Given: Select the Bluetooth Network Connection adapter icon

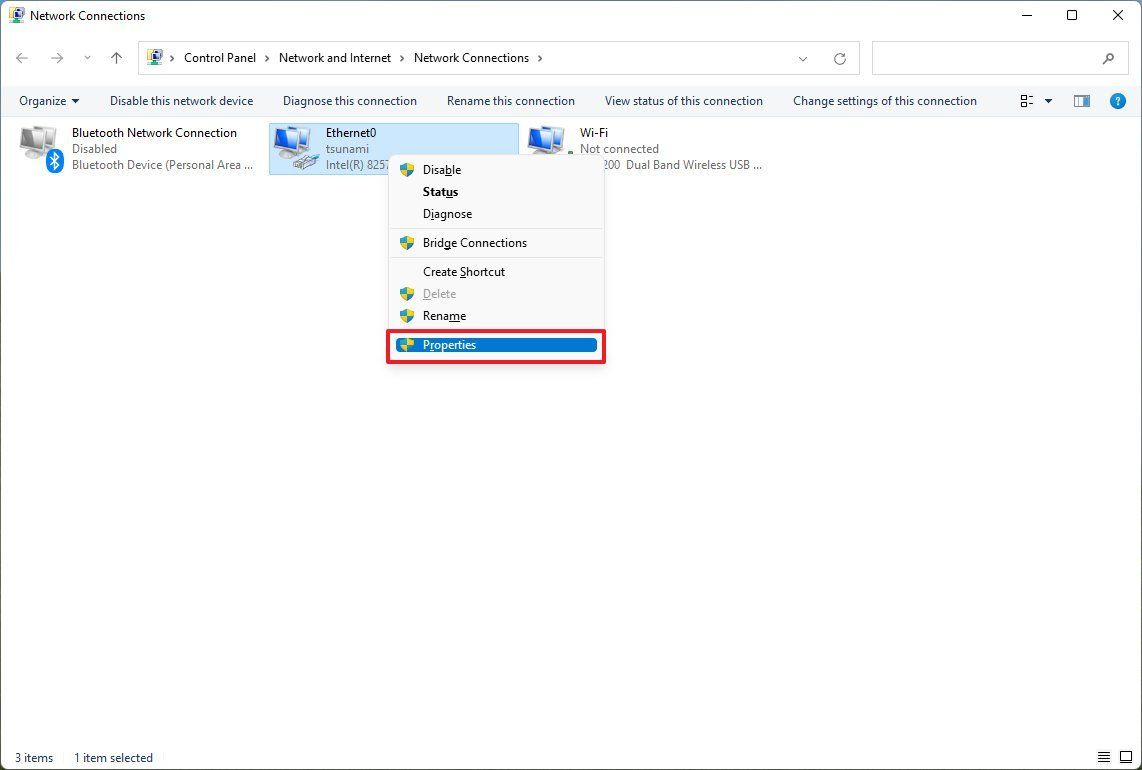Looking at the screenshot, I should pyautogui.click(x=40, y=143).
